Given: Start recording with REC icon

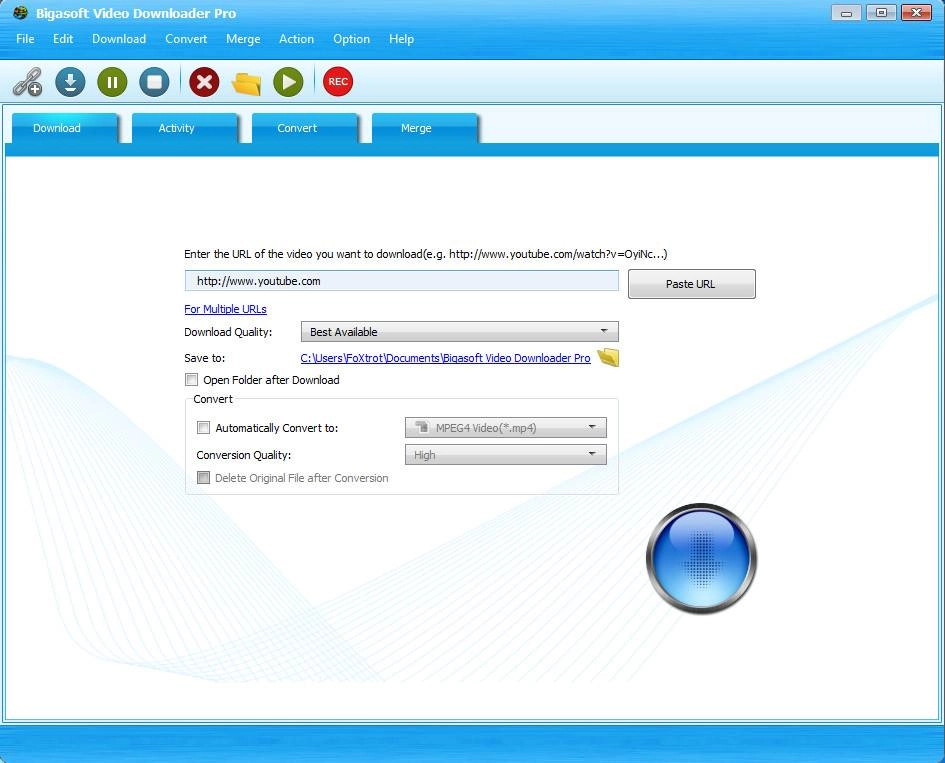Looking at the screenshot, I should click(x=338, y=81).
